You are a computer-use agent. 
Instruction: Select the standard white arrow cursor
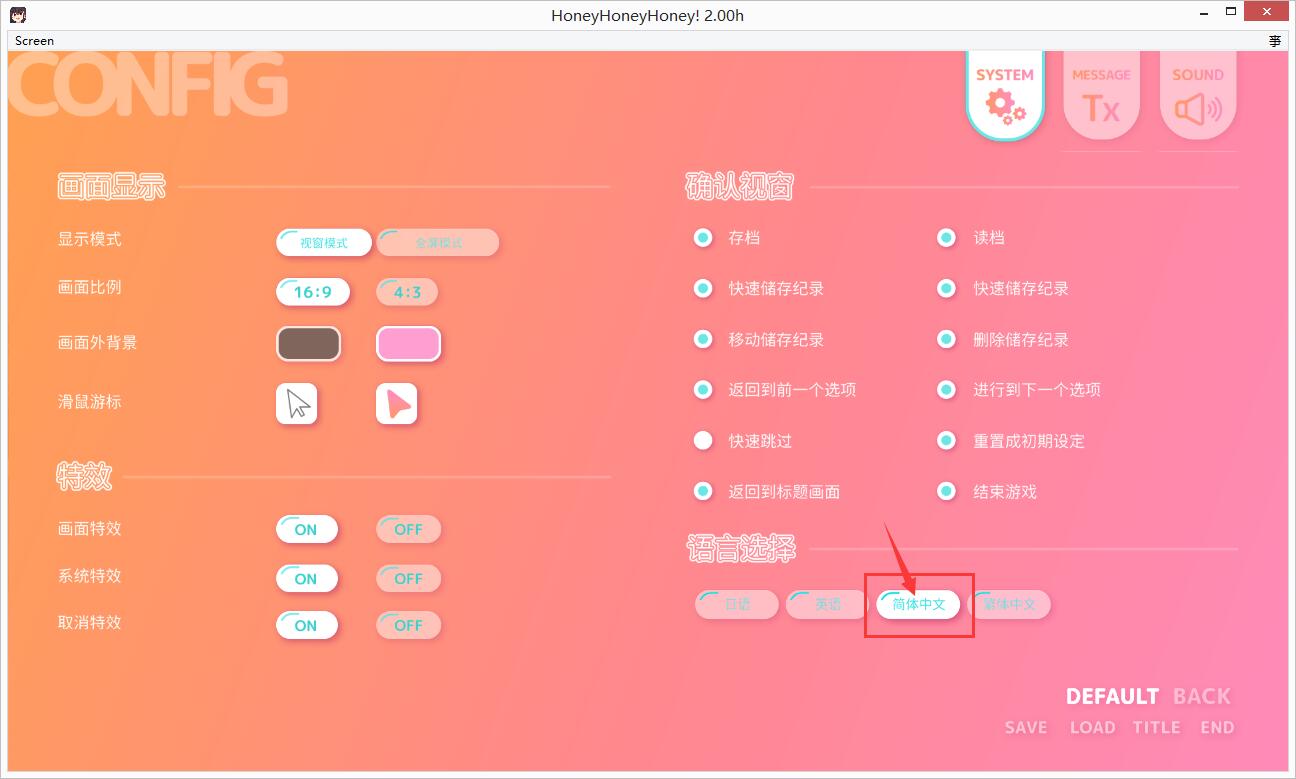tap(297, 404)
